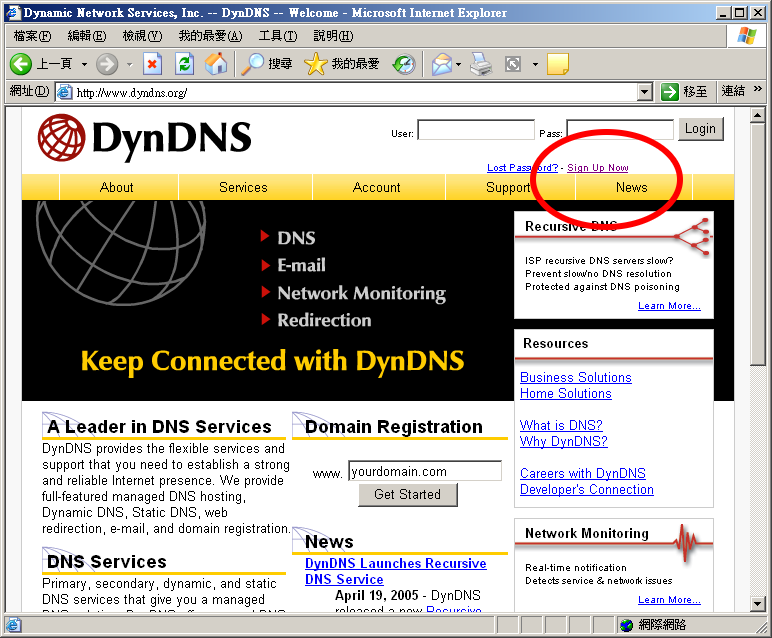Screen dimensions: 772x638
Task: Click the Print icon in toolbar
Action: (481, 64)
